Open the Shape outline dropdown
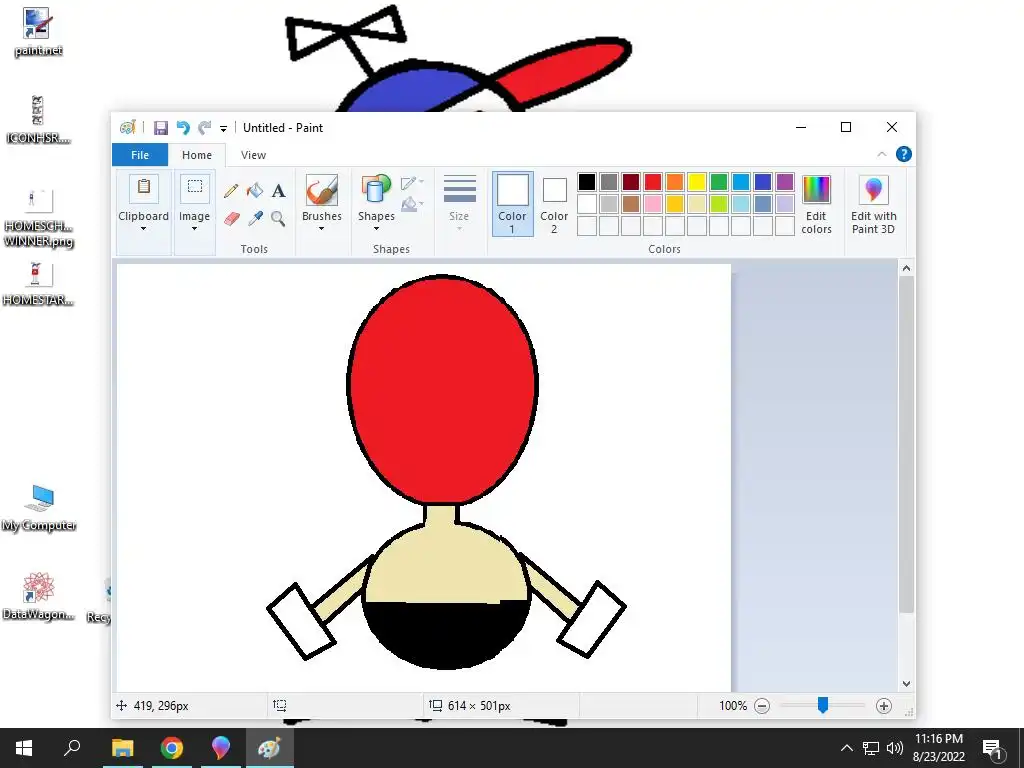This screenshot has height=768, width=1024. pyautogui.click(x=413, y=183)
